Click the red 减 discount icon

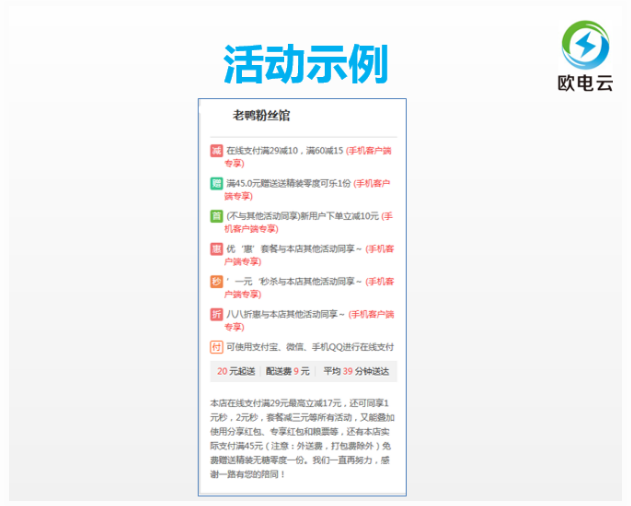coord(216,151)
